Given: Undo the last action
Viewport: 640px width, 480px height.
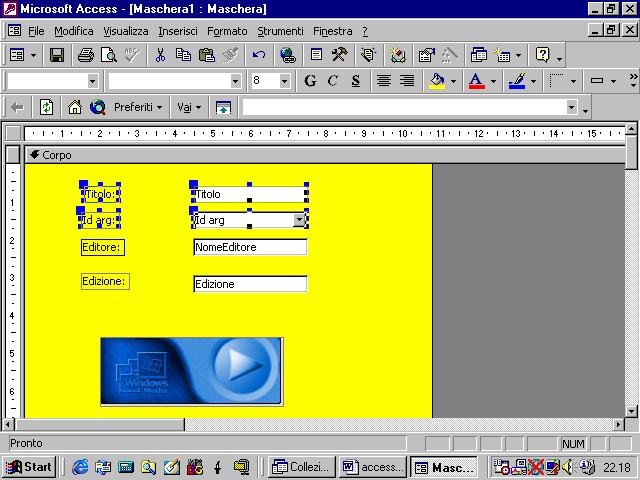Looking at the screenshot, I should tap(258, 55).
